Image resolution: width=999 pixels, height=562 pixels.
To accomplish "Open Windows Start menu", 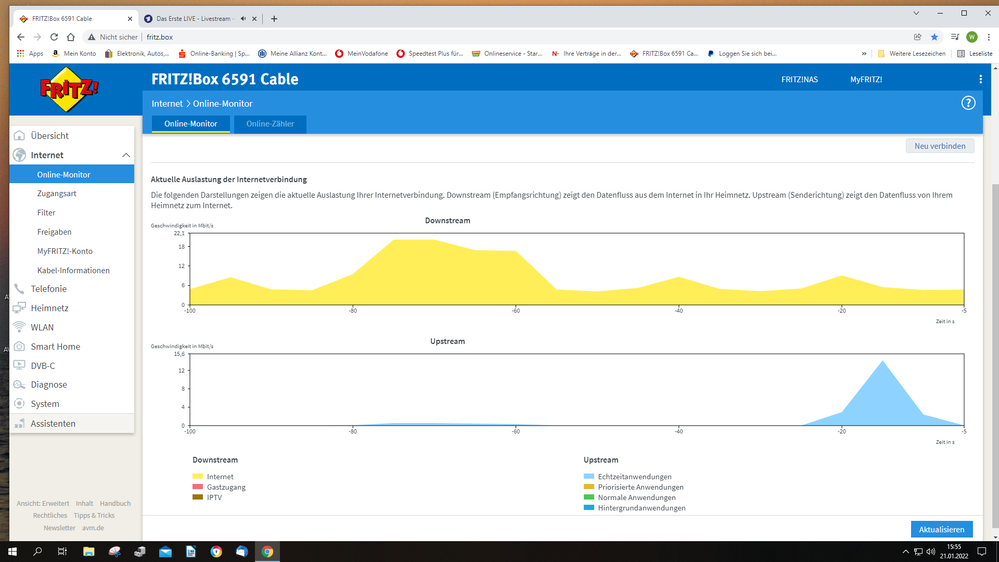I will tap(12, 552).
